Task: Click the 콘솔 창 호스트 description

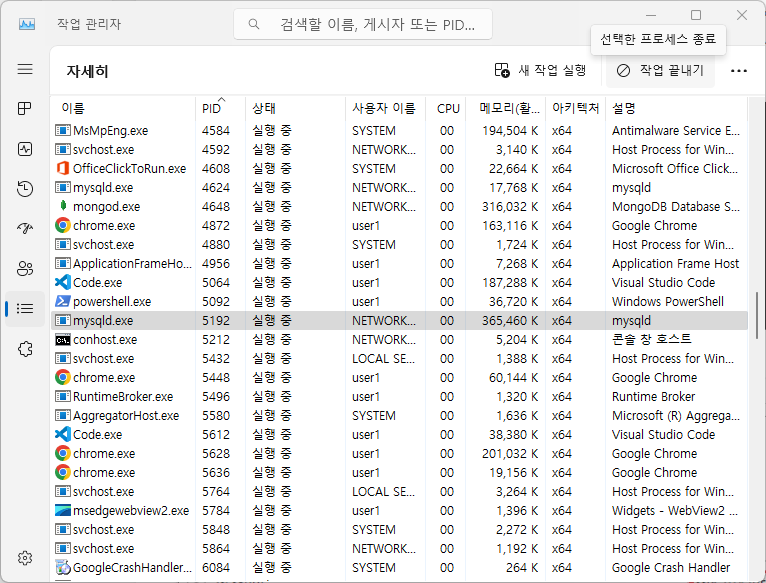Action: tap(652, 339)
